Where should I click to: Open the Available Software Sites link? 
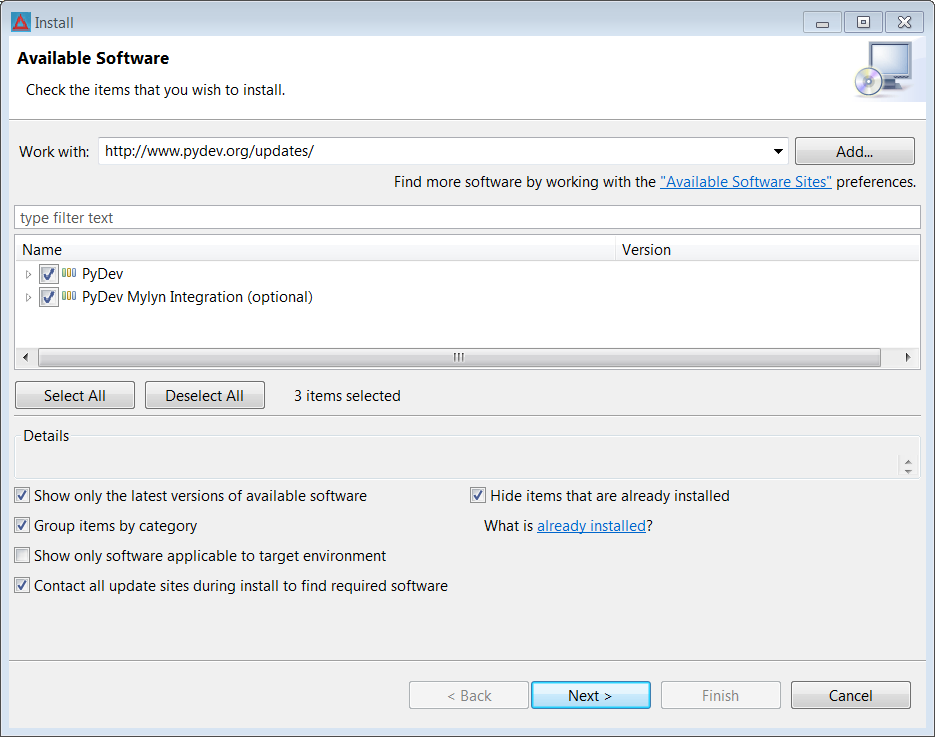(x=745, y=182)
